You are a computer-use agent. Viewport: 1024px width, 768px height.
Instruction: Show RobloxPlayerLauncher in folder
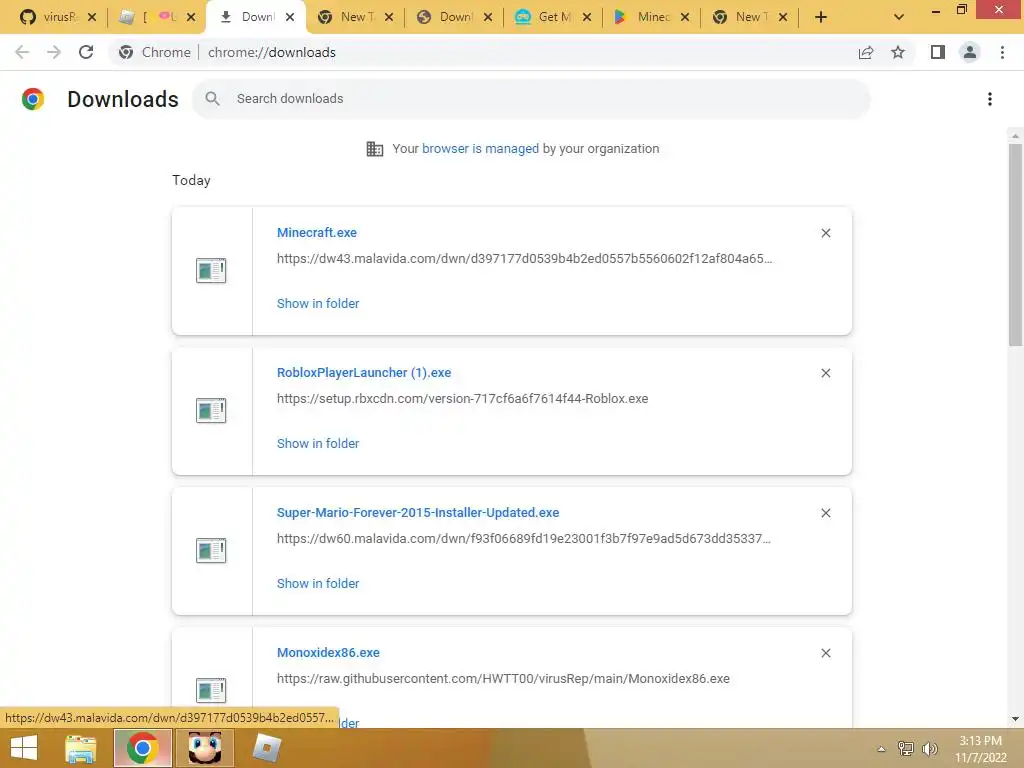coord(318,443)
